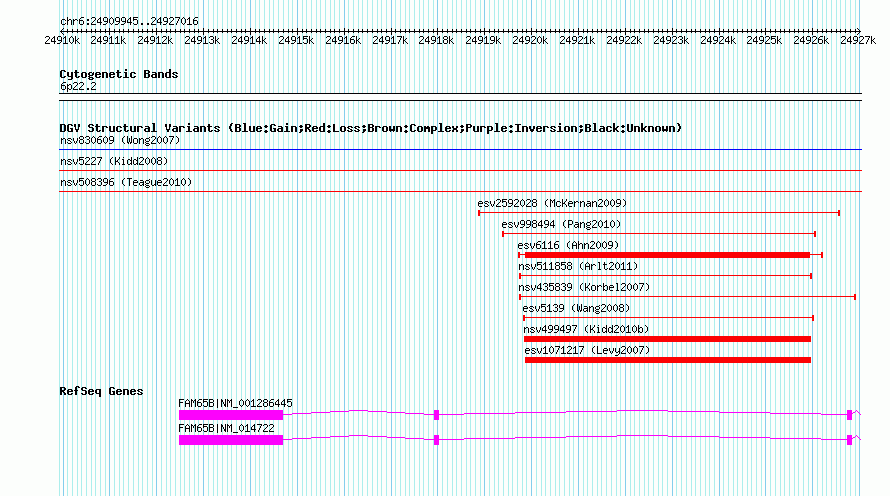Click the nsv830609 (Wong2007) variant label
The image size is (890, 496).
[x=120, y=140]
